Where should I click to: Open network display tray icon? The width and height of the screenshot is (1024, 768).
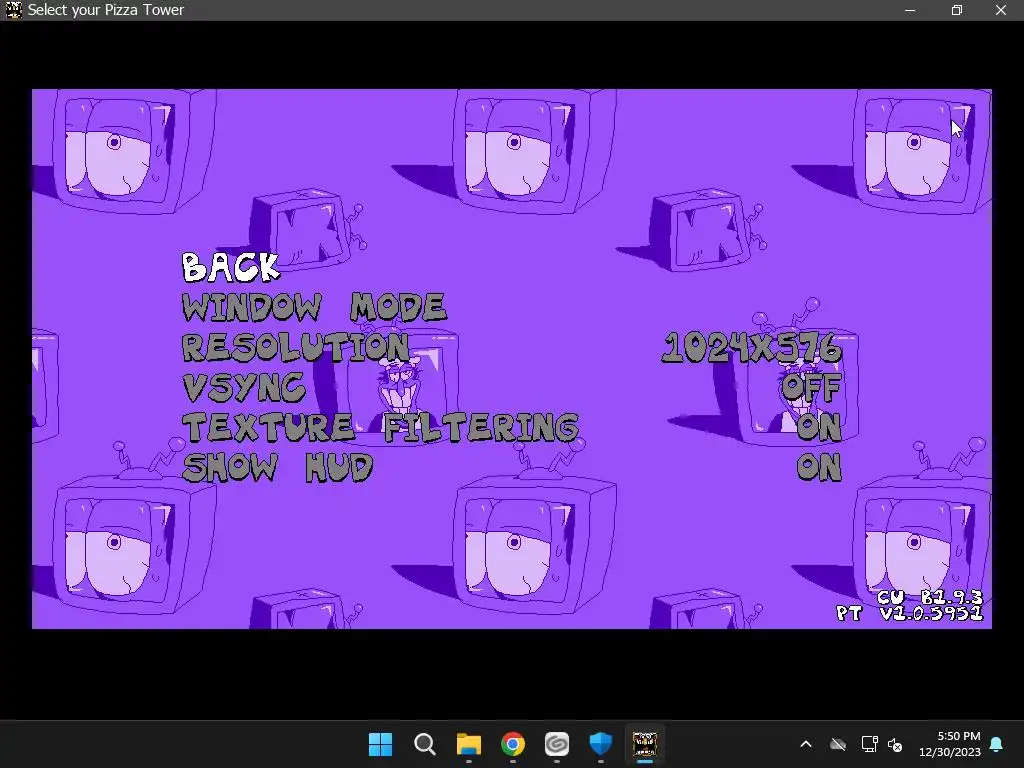pos(869,744)
